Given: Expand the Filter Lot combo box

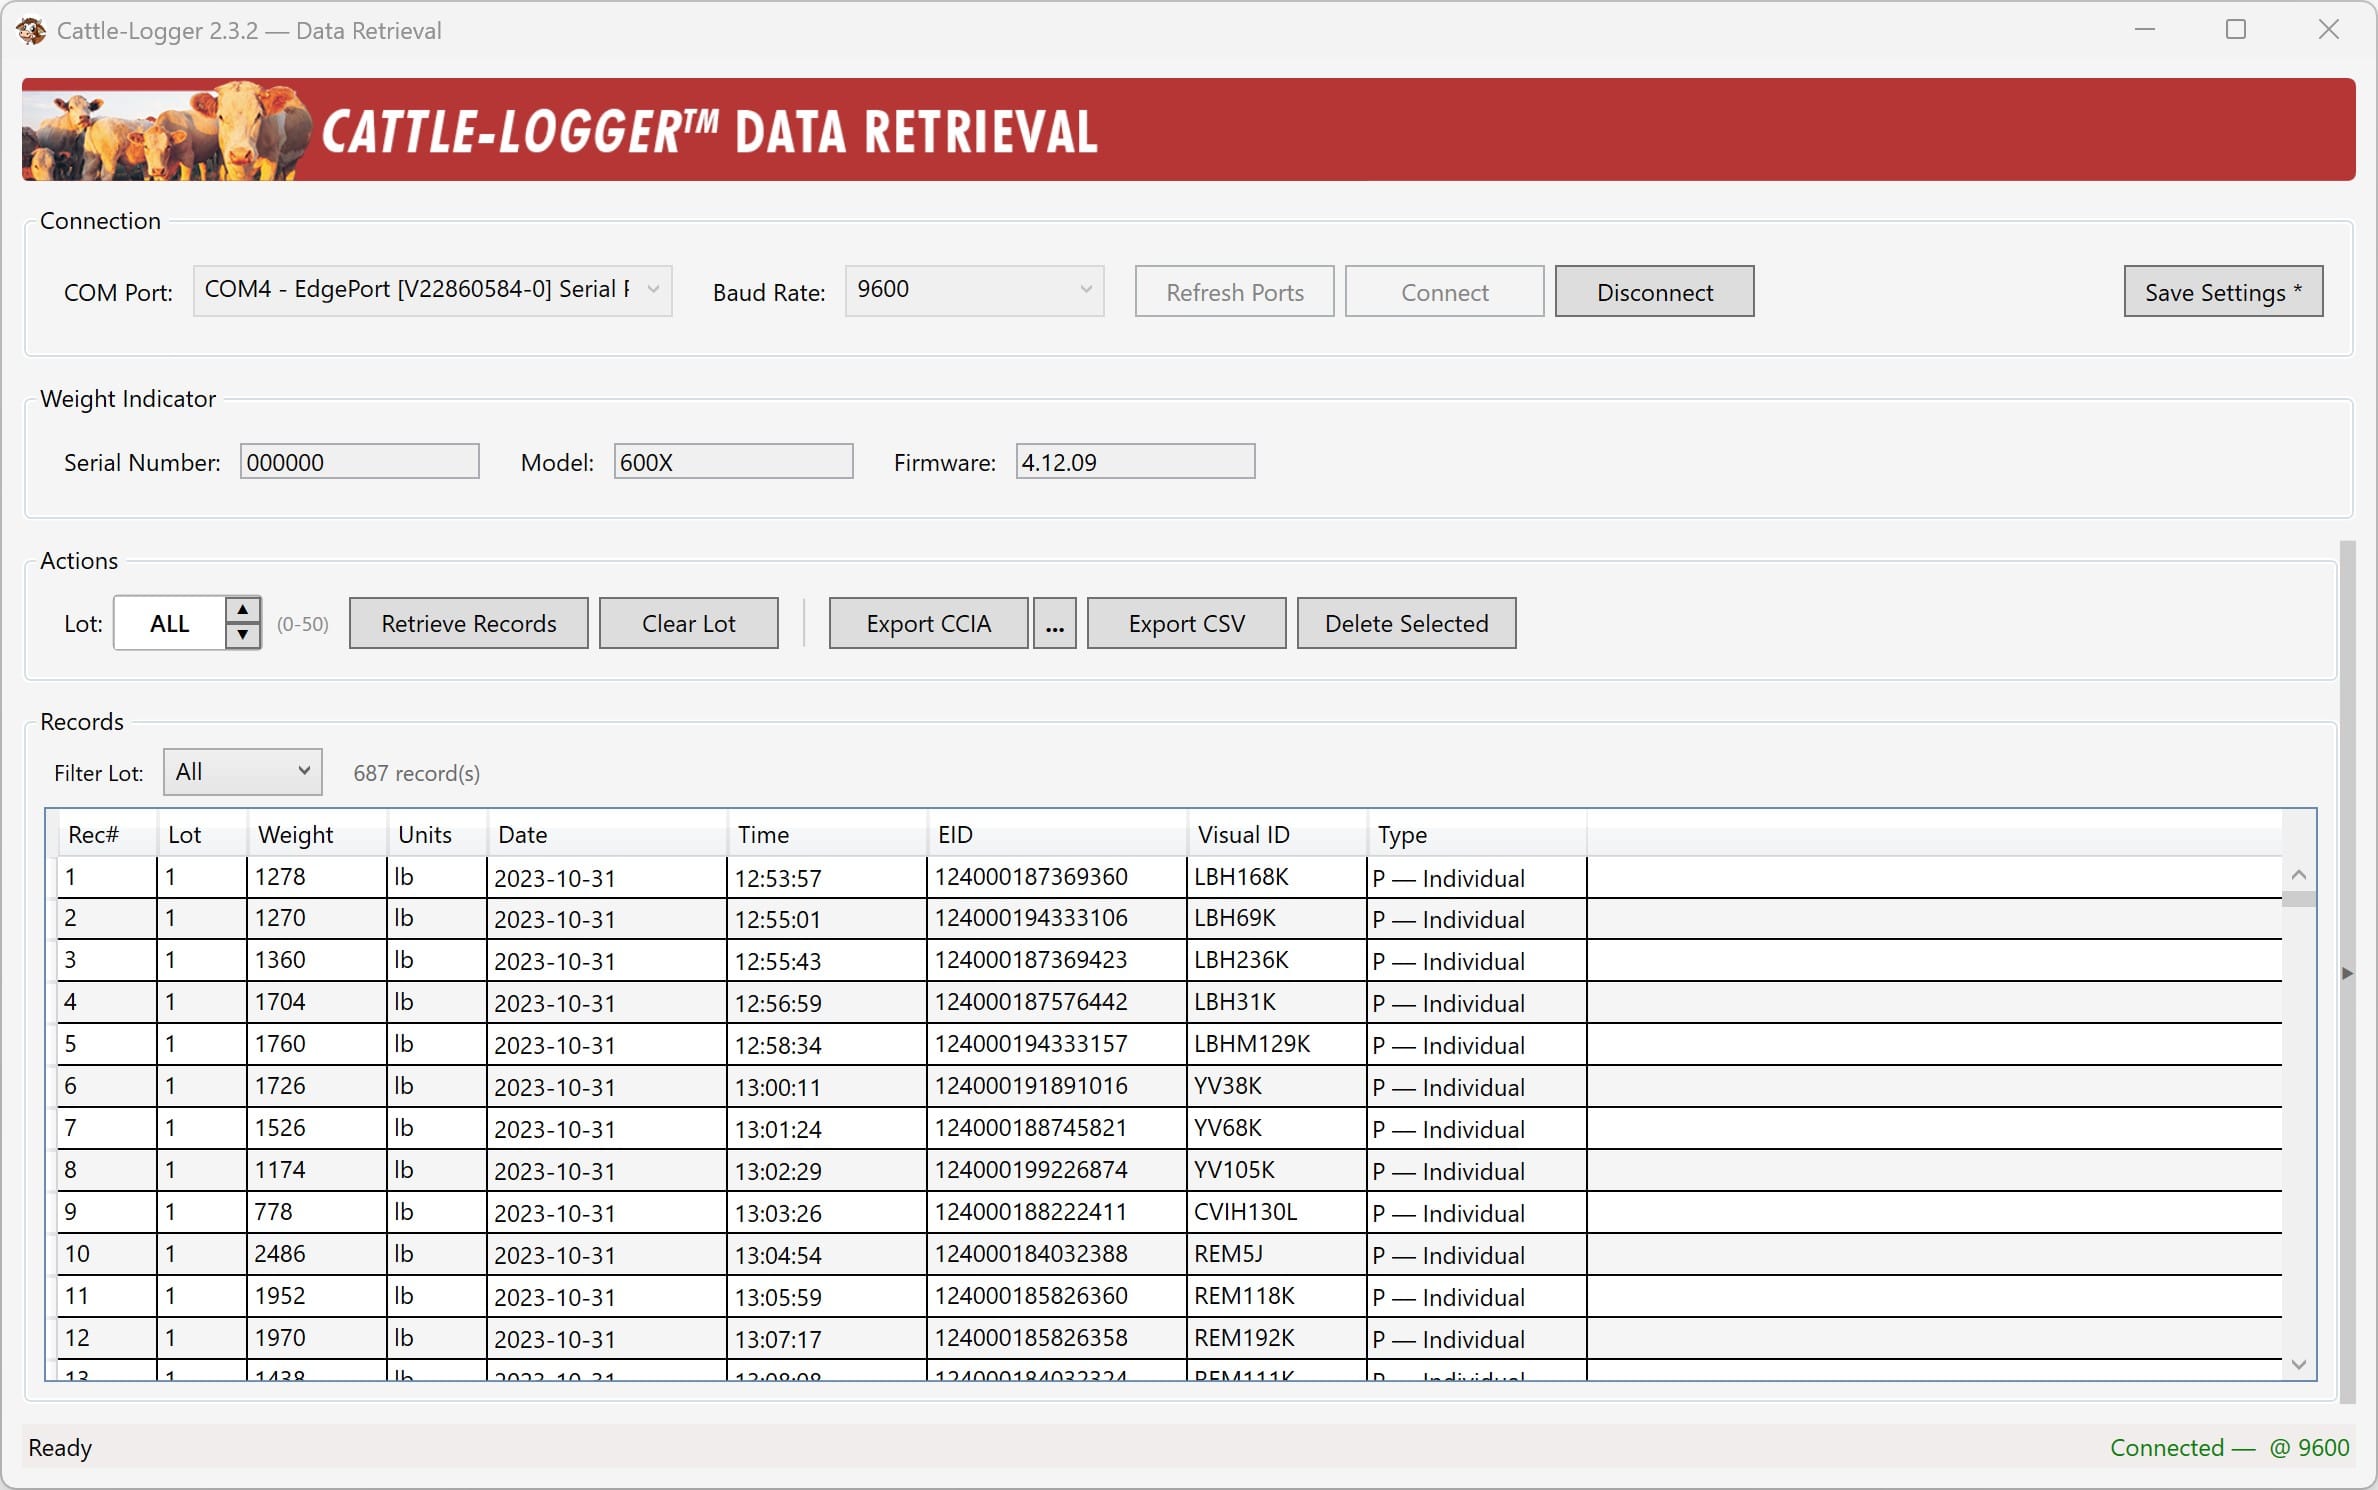Looking at the screenshot, I should [x=242, y=772].
